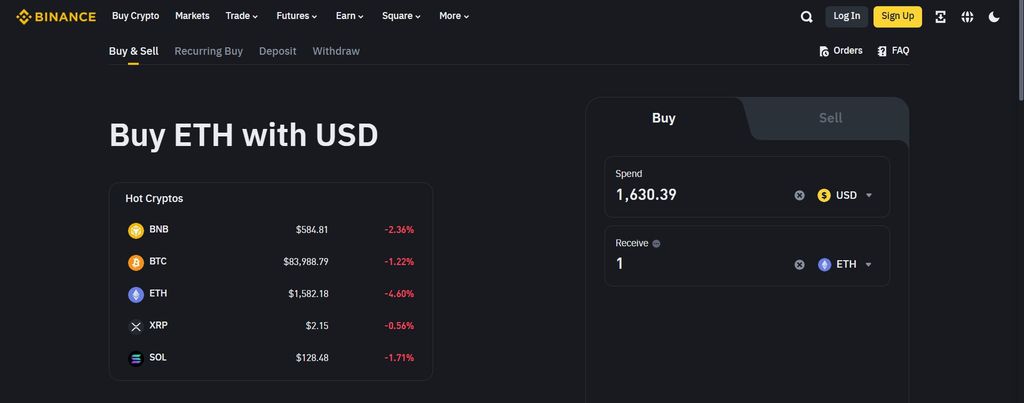Click the ETH coin icon in Hot Cryptos
This screenshot has width=1024, height=403.
tap(136, 295)
